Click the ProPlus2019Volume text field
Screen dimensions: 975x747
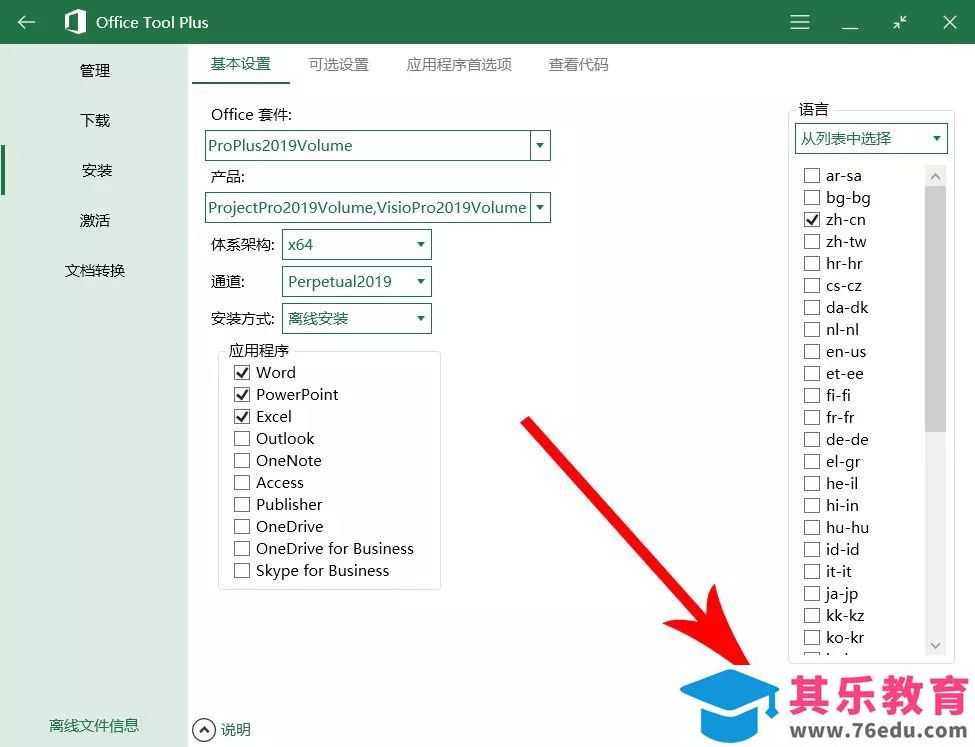pos(367,146)
